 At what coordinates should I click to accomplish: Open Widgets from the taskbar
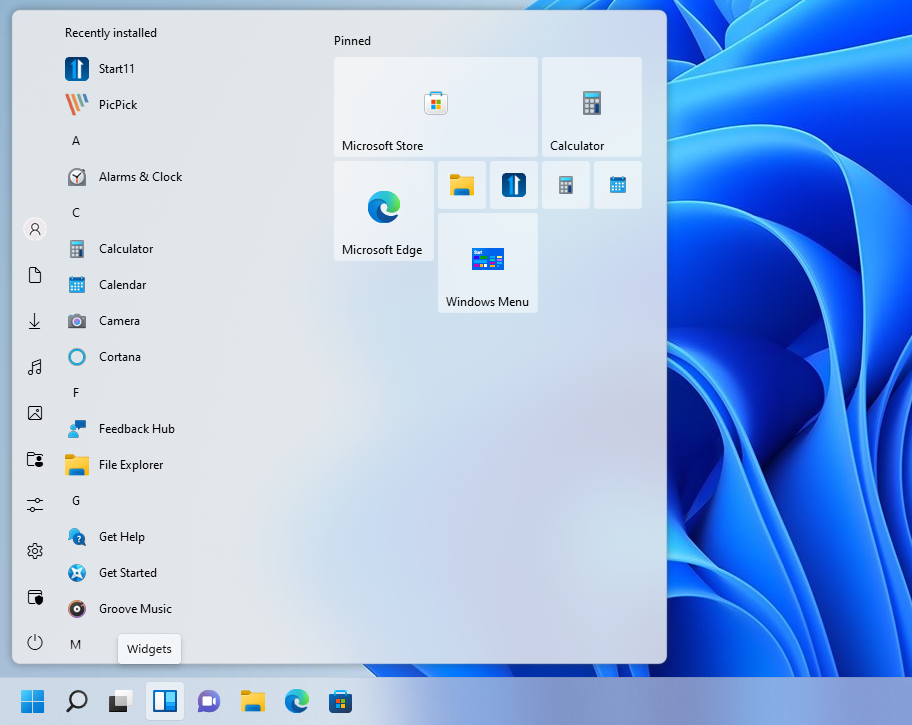pos(165,701)
